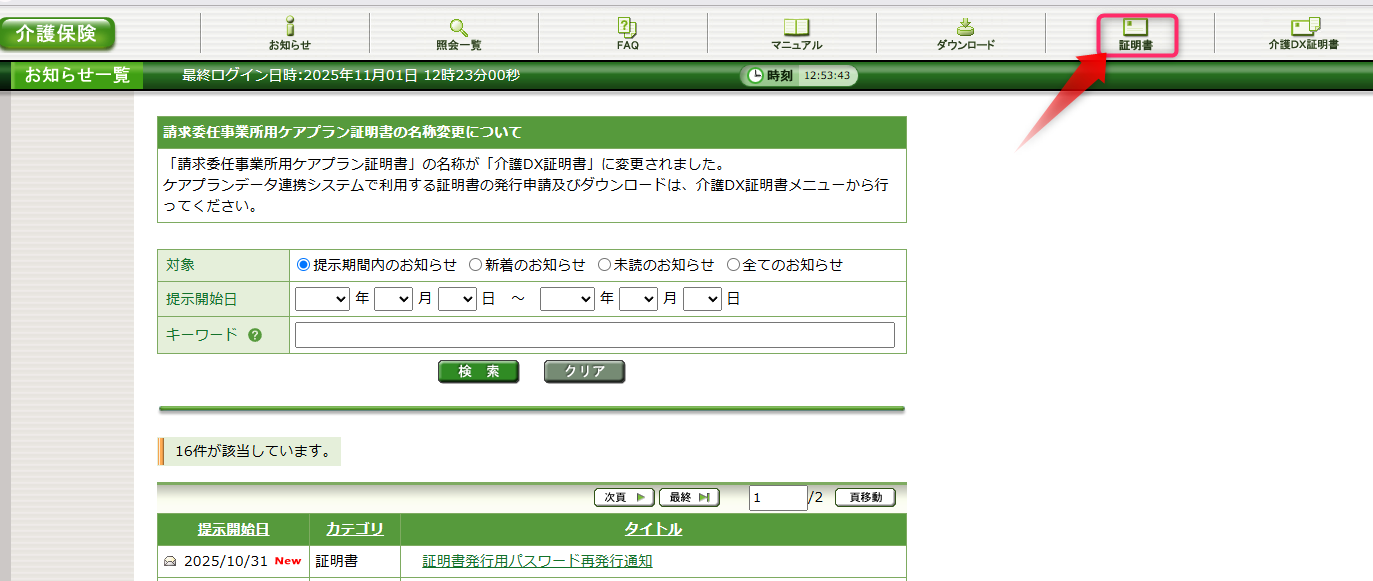Click the クリア button

coord(584,372)
